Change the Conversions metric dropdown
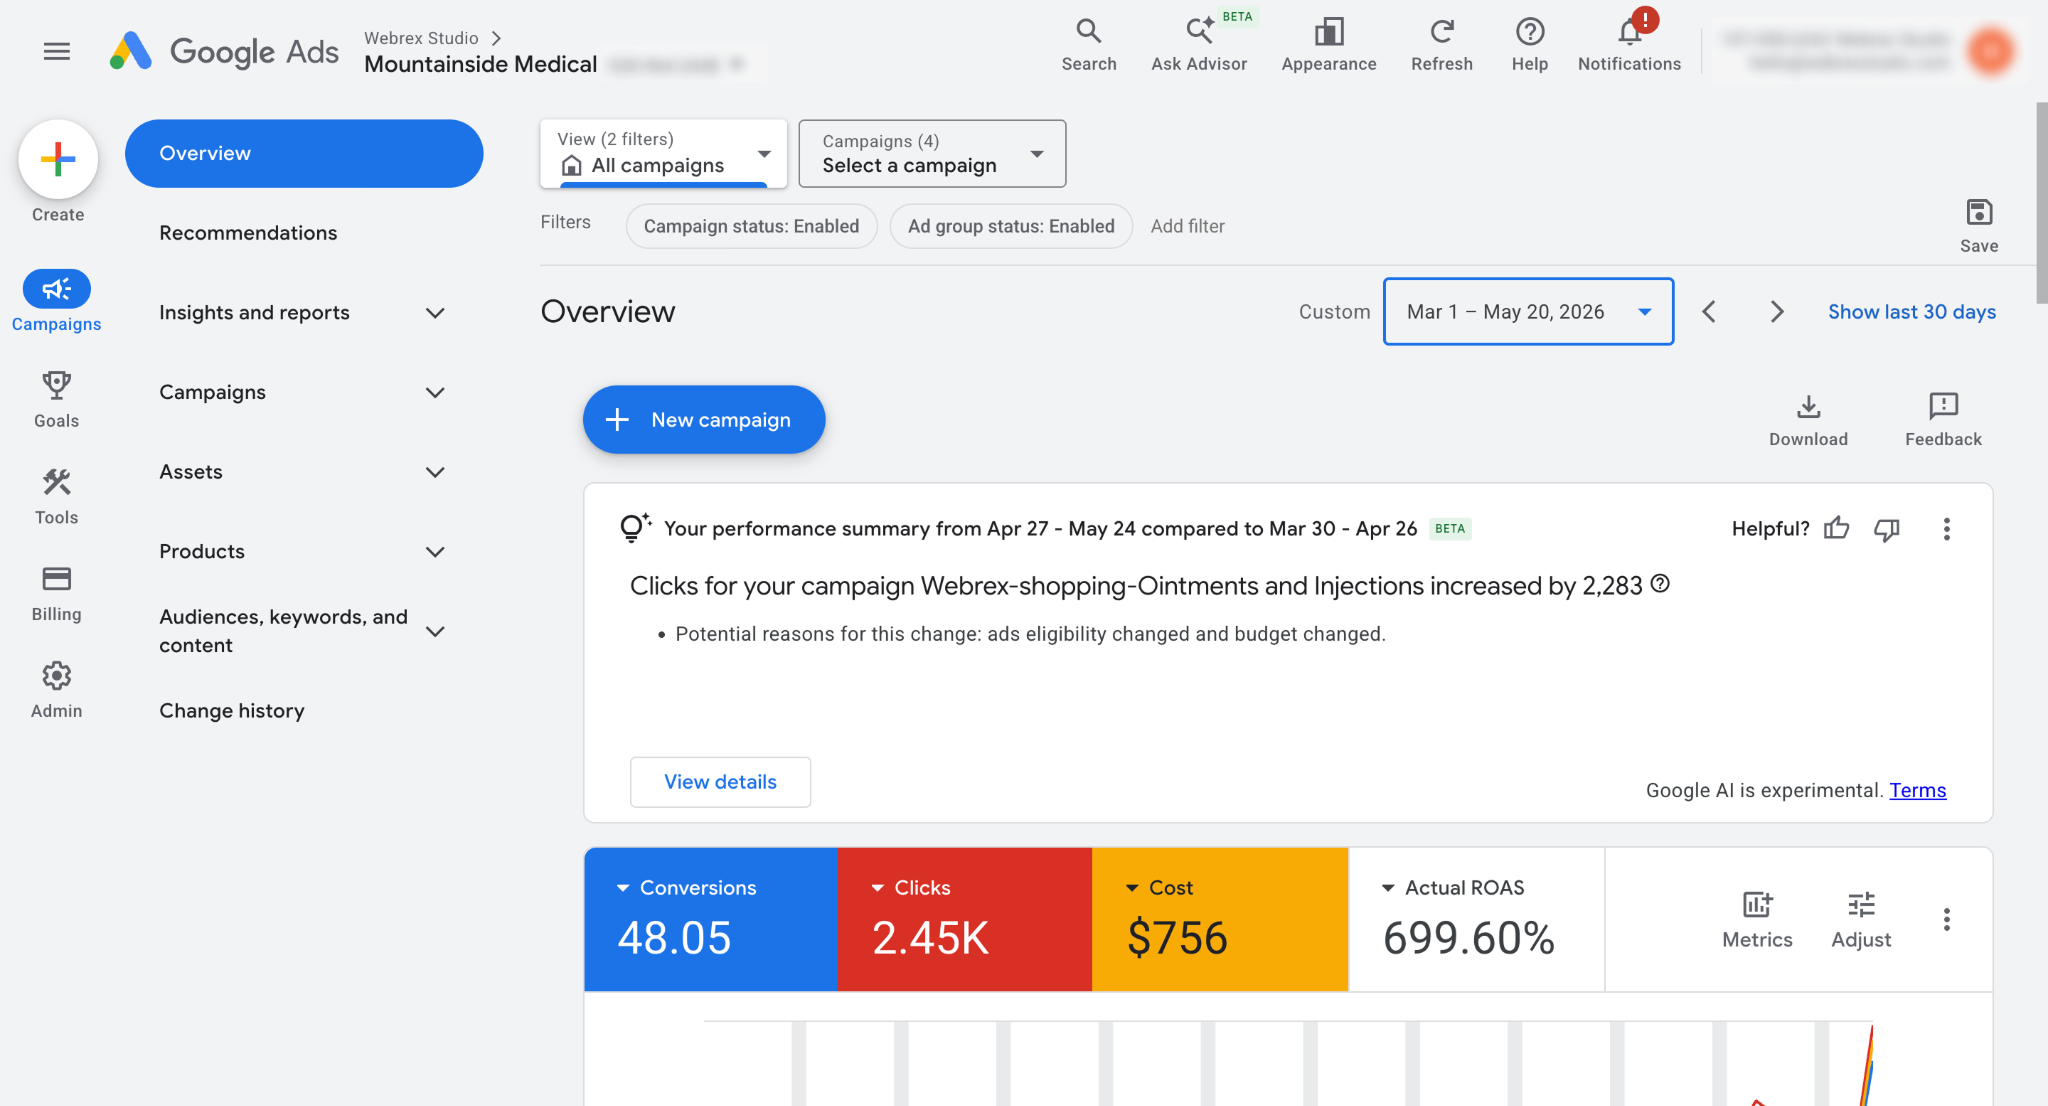 coord(687,888)
